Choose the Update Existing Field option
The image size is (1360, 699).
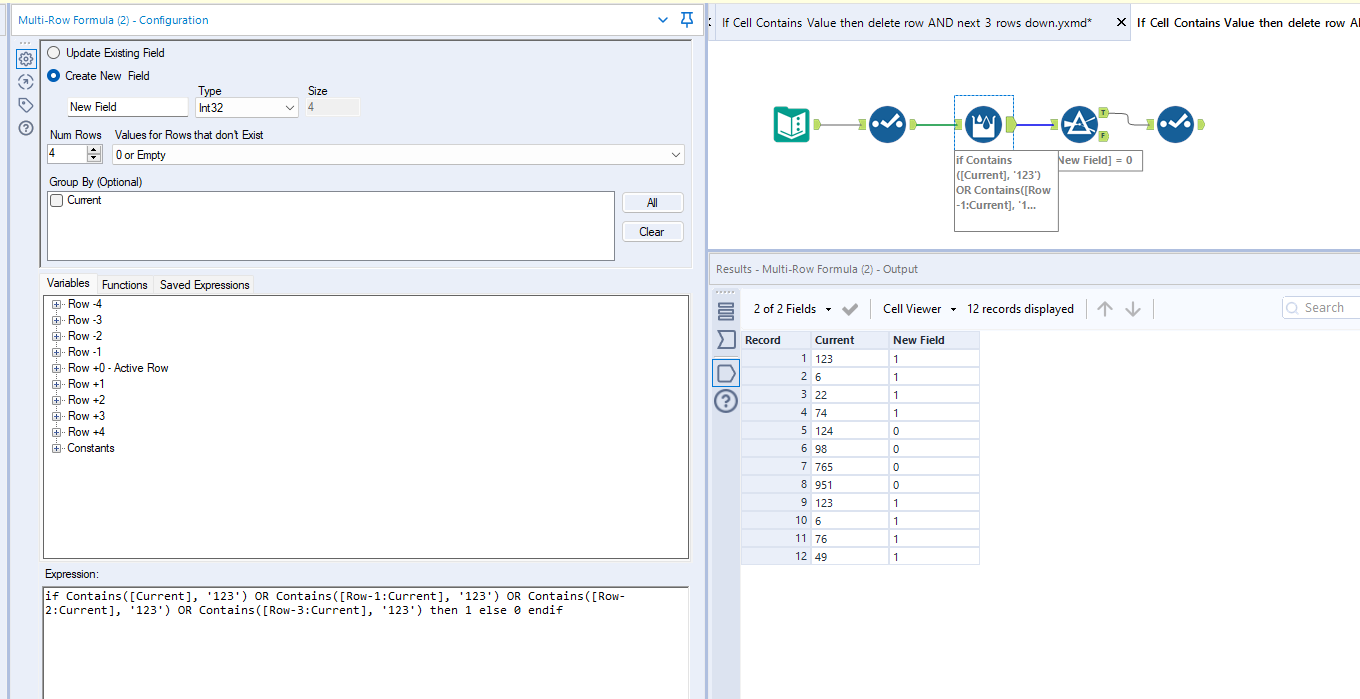pos(54,53)
